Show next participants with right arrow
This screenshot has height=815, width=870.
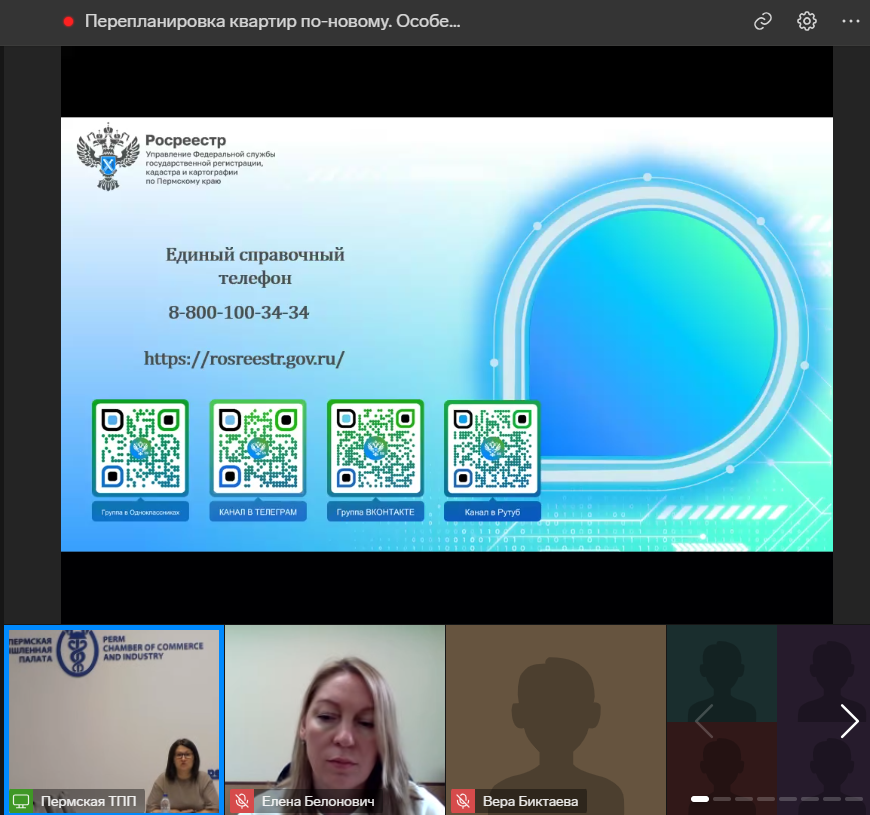(x=849, y=721)
